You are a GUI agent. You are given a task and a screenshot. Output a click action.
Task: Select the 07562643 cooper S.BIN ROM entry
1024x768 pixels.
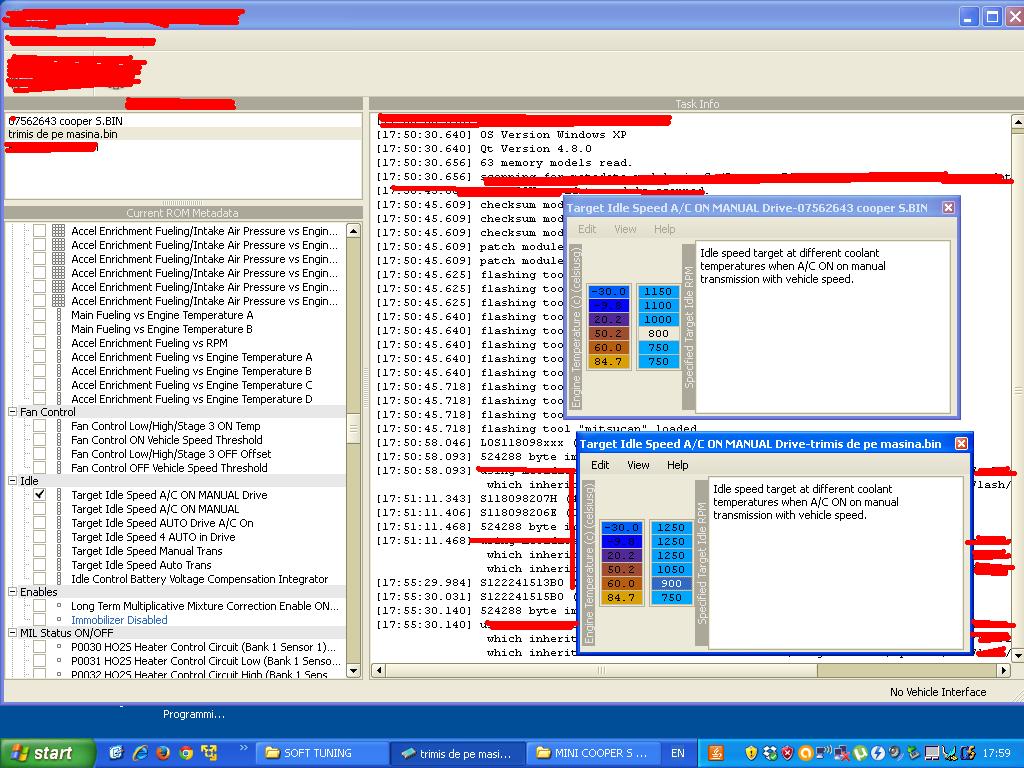(65, 121)
